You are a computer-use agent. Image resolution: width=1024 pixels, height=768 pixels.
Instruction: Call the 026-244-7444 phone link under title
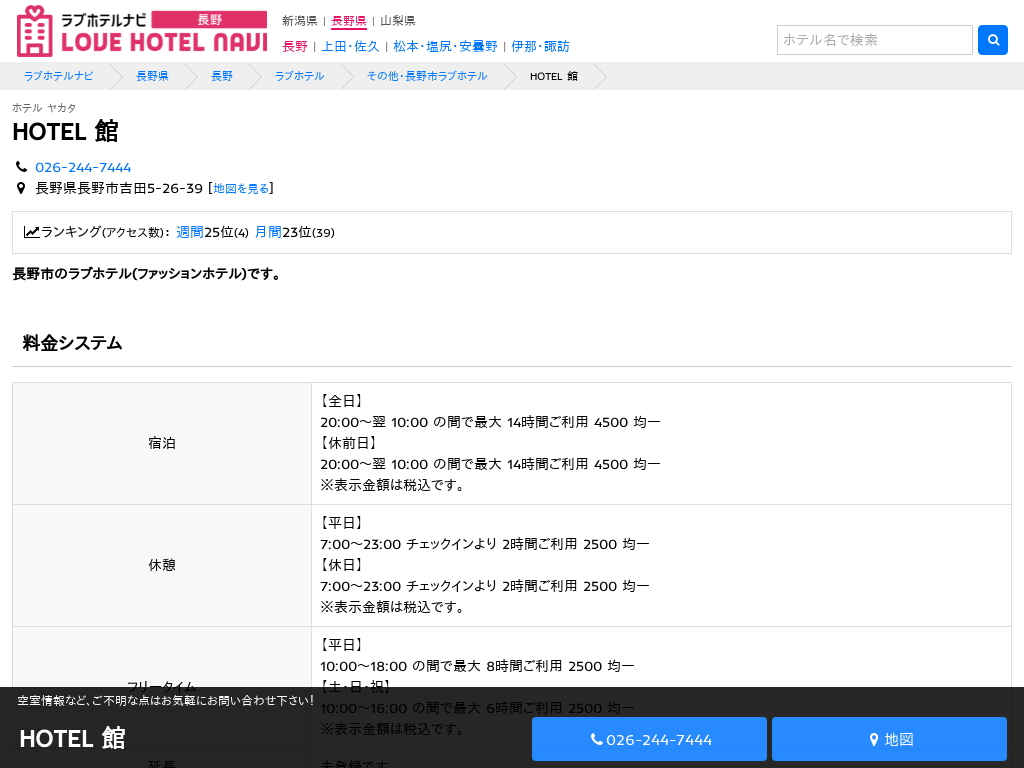(x=83, y=167)
